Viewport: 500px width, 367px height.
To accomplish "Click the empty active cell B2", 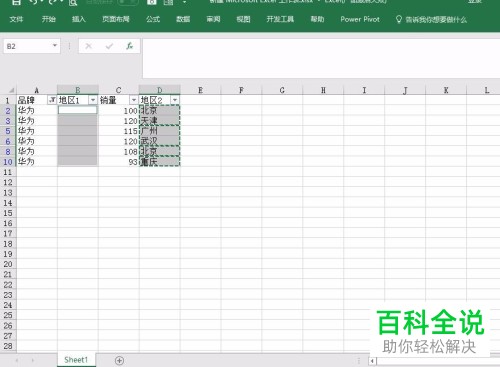I will point(78,110).
